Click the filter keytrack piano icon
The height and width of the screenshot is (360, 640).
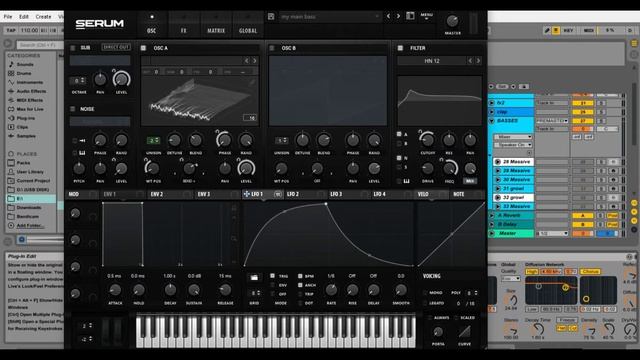(407, 181)
